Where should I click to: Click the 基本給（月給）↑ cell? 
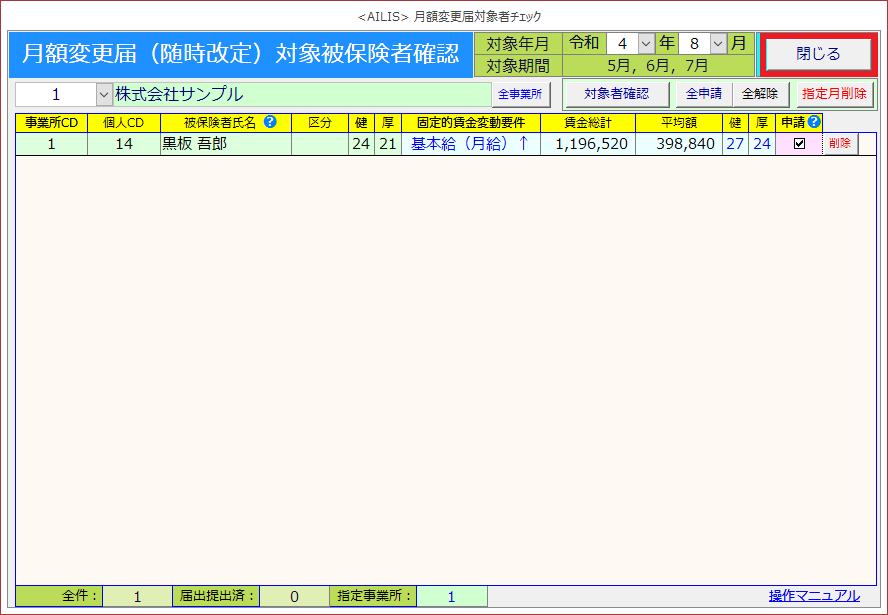(x=470, y=144)
